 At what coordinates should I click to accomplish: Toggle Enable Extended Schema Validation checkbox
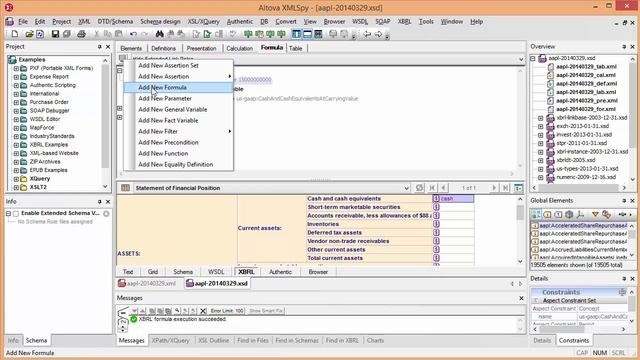coord(16,213)
